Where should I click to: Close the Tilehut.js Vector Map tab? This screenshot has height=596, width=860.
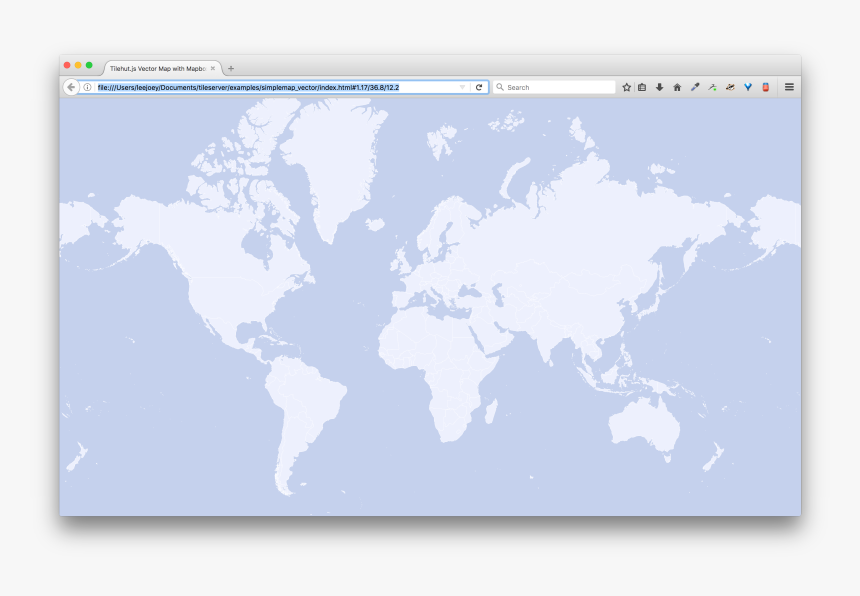click(x=213, y=69)
